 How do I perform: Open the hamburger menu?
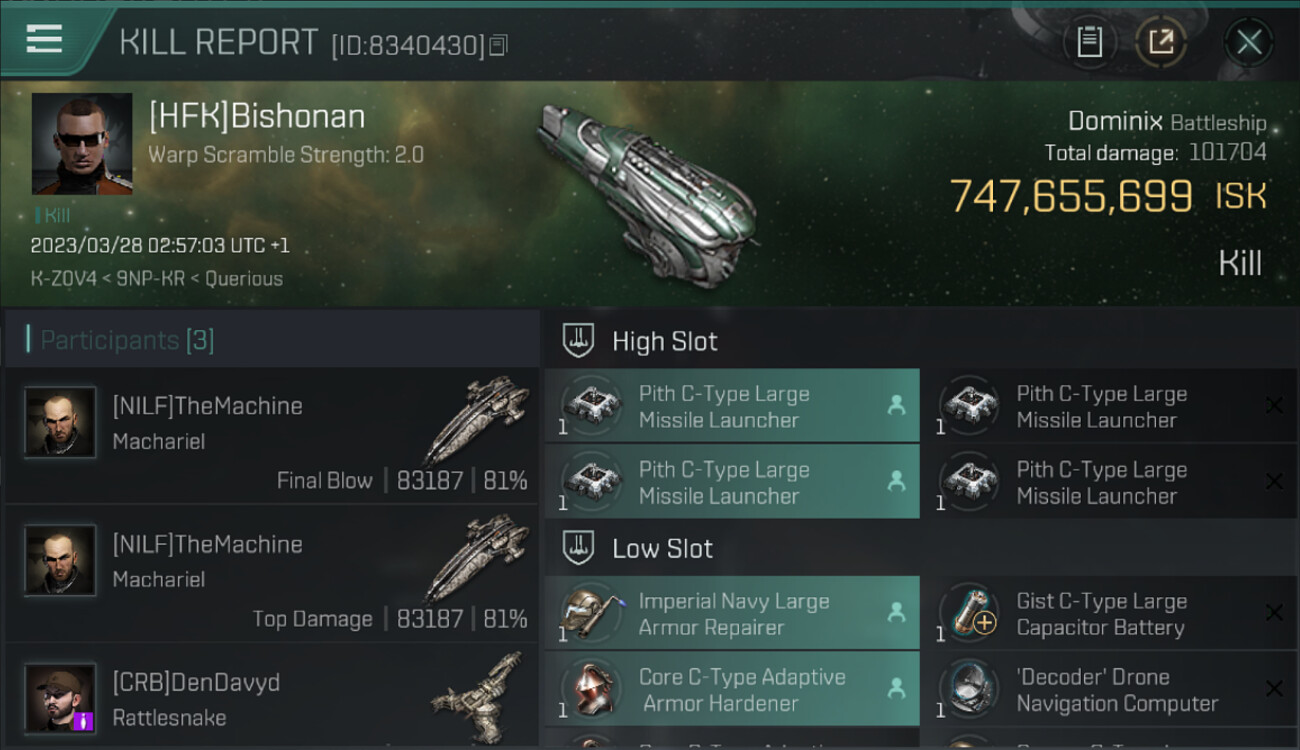coord(45,40)
